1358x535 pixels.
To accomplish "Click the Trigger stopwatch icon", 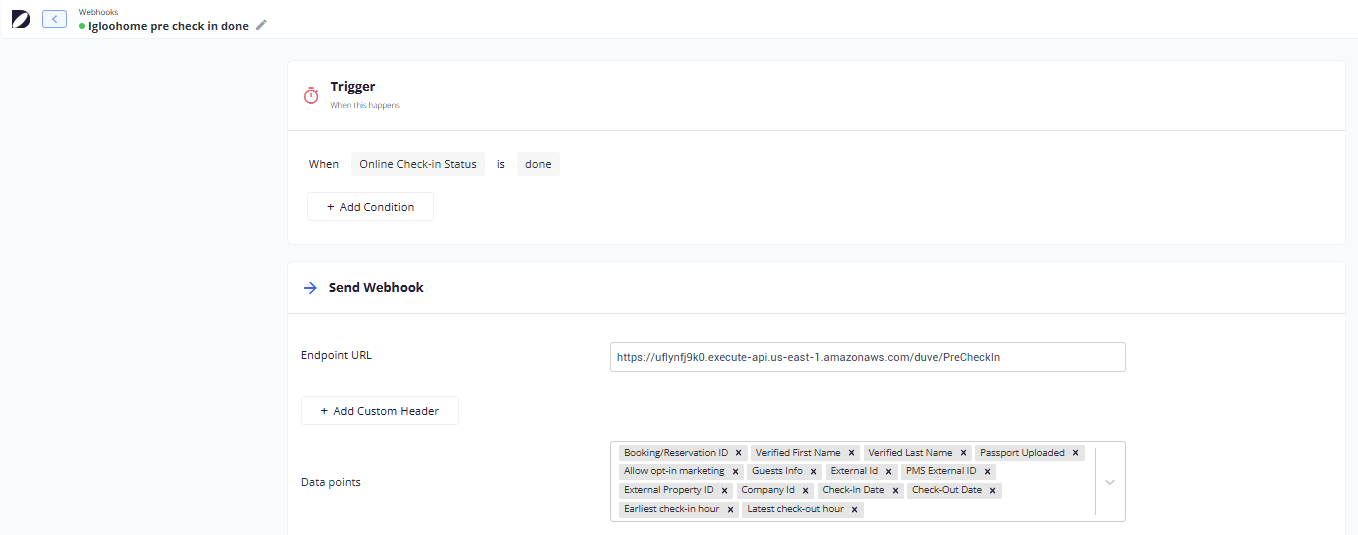I will tap(311, 95).
